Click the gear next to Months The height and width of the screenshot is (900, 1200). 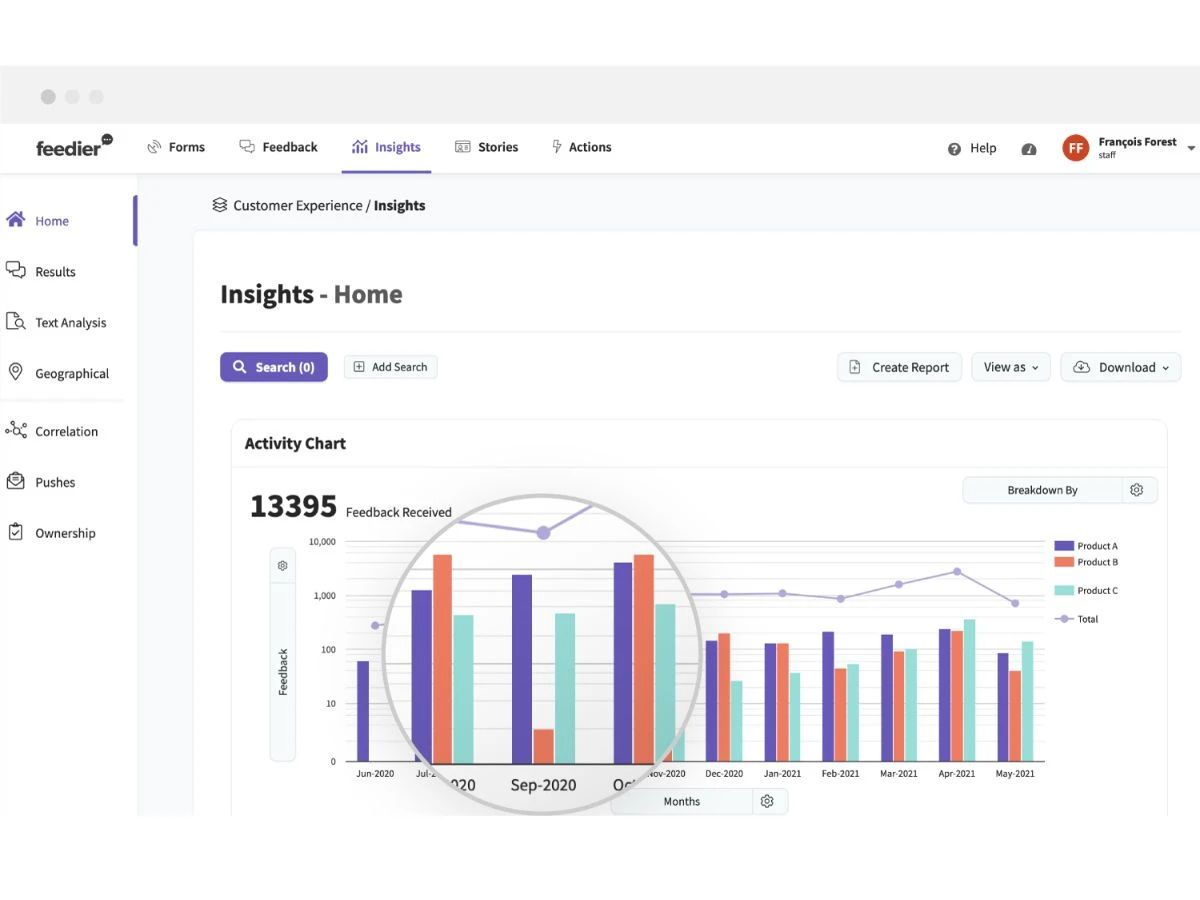pos(767,801)
